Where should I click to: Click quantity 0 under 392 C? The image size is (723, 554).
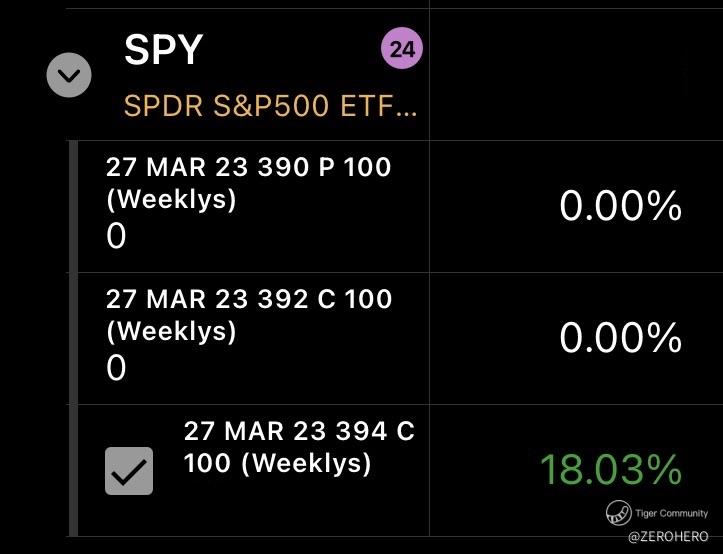point(116,368)
